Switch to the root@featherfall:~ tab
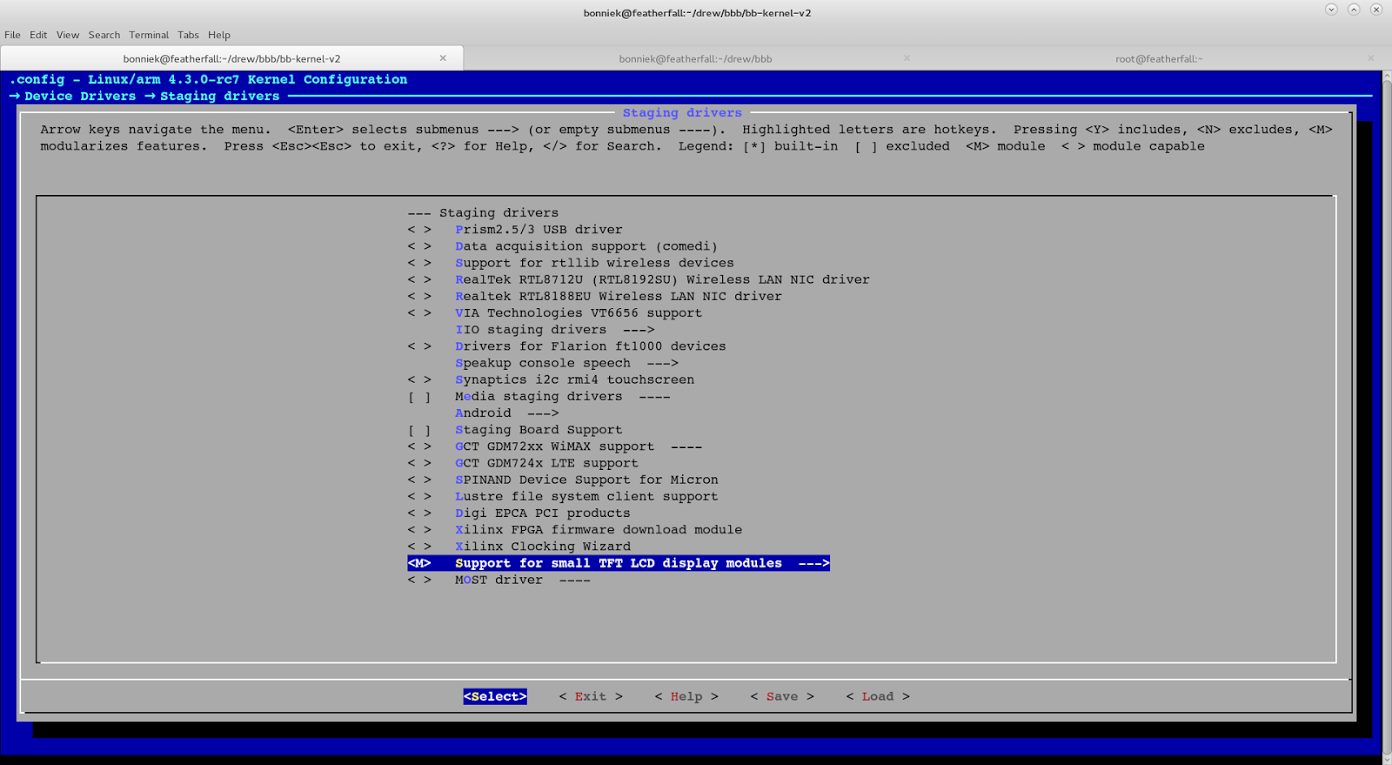 point(1158,58)
